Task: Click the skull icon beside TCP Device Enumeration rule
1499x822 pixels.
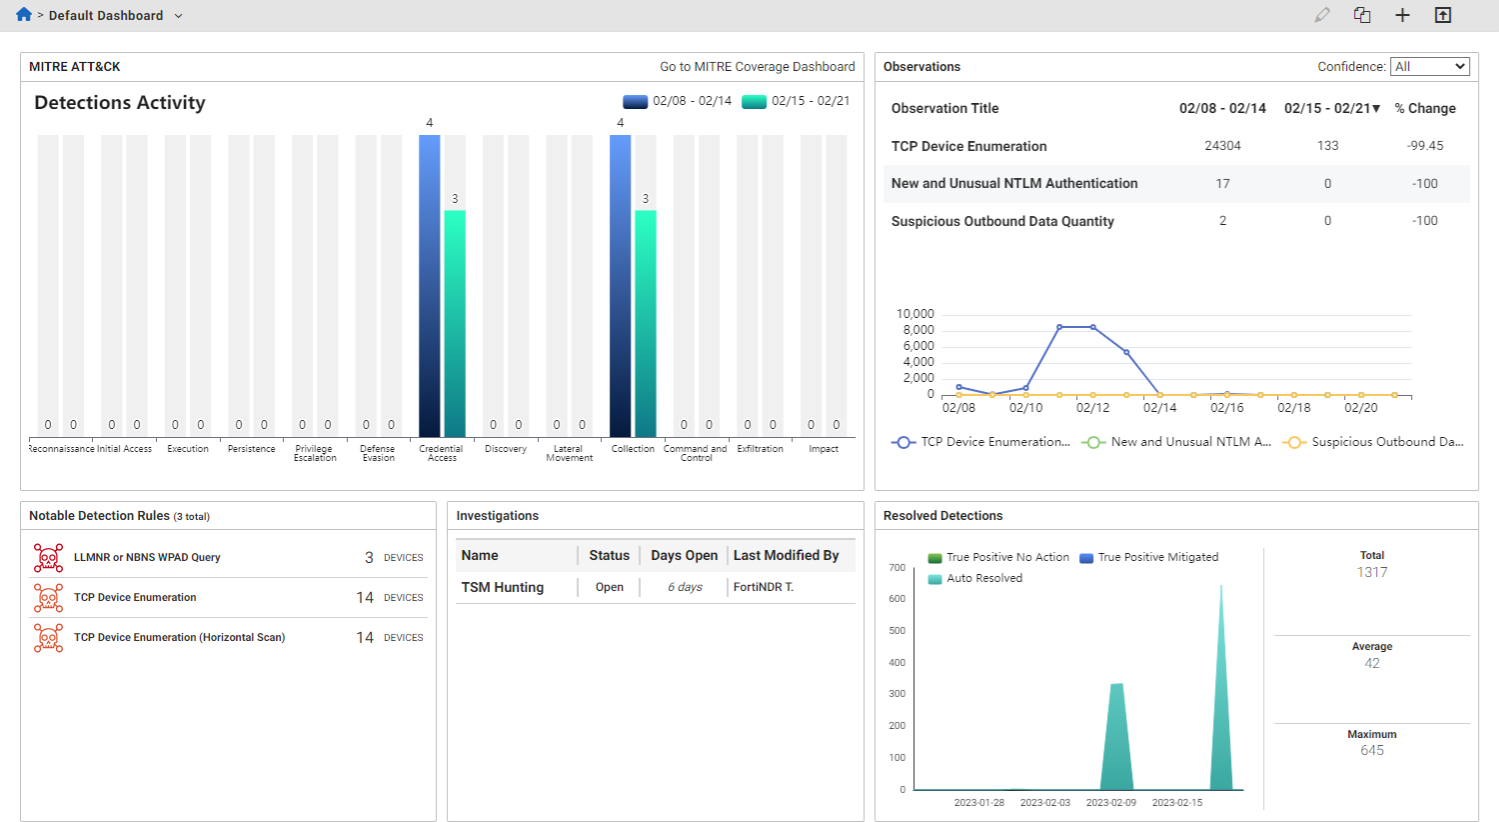Action: [x=47, y=597]
